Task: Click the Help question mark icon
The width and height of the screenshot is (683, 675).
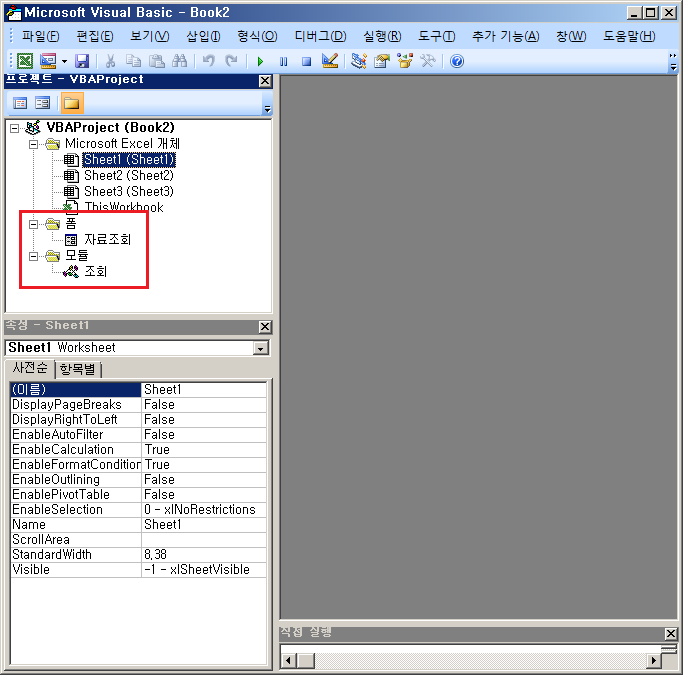Action: 457,61
